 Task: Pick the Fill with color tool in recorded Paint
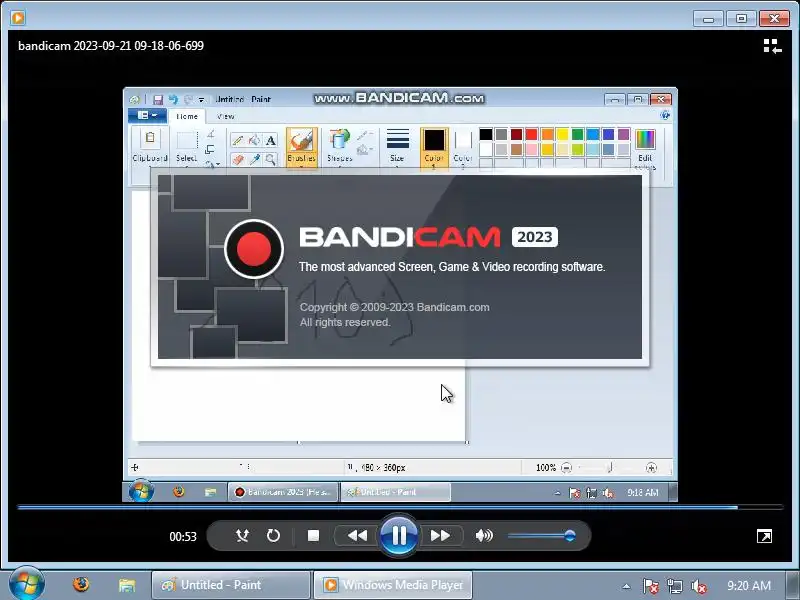[254, 140]
